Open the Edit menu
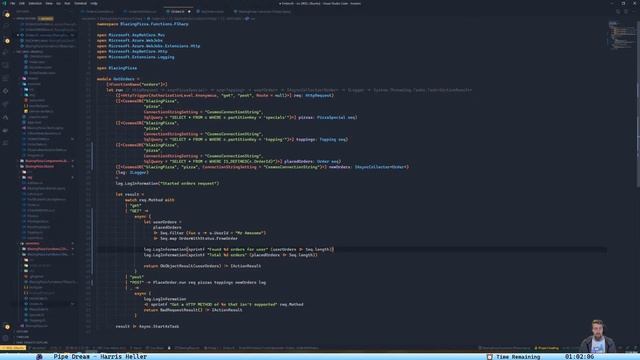Viewport: 640px width, 360px height. coord(22,3)
